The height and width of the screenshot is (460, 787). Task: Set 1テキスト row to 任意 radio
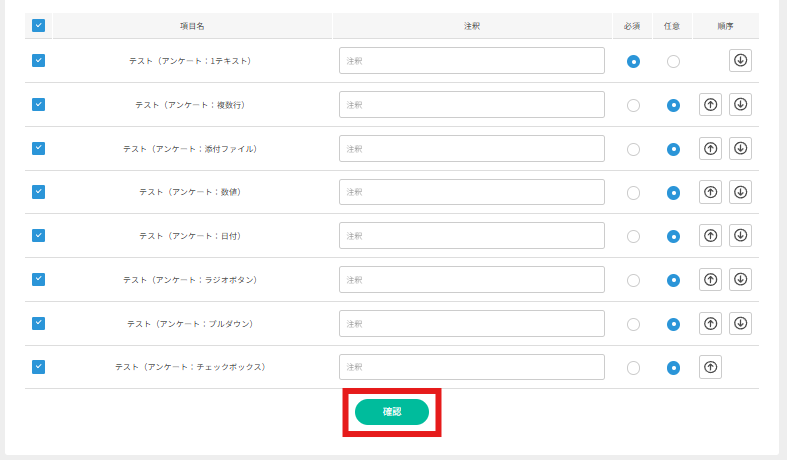(673, 61)
